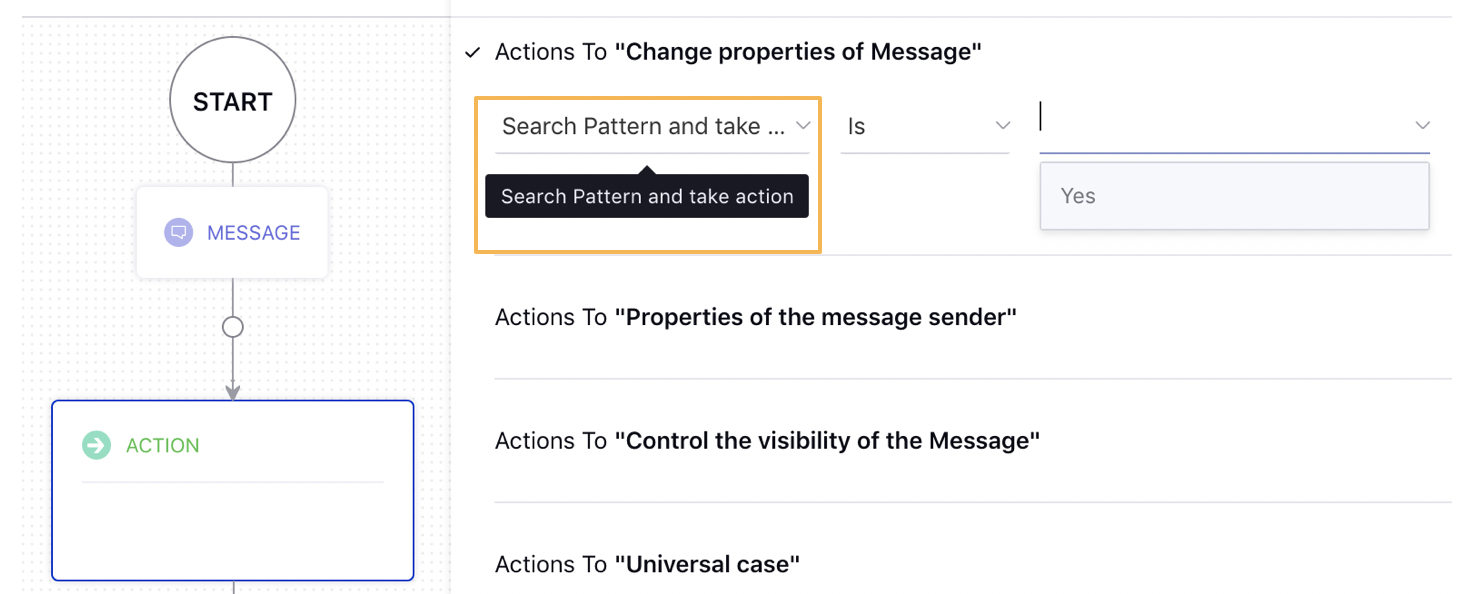Toggle Control the visibility of the Message
The width and height of the screenshot is (1472, 594).
[x=766, y=440]
